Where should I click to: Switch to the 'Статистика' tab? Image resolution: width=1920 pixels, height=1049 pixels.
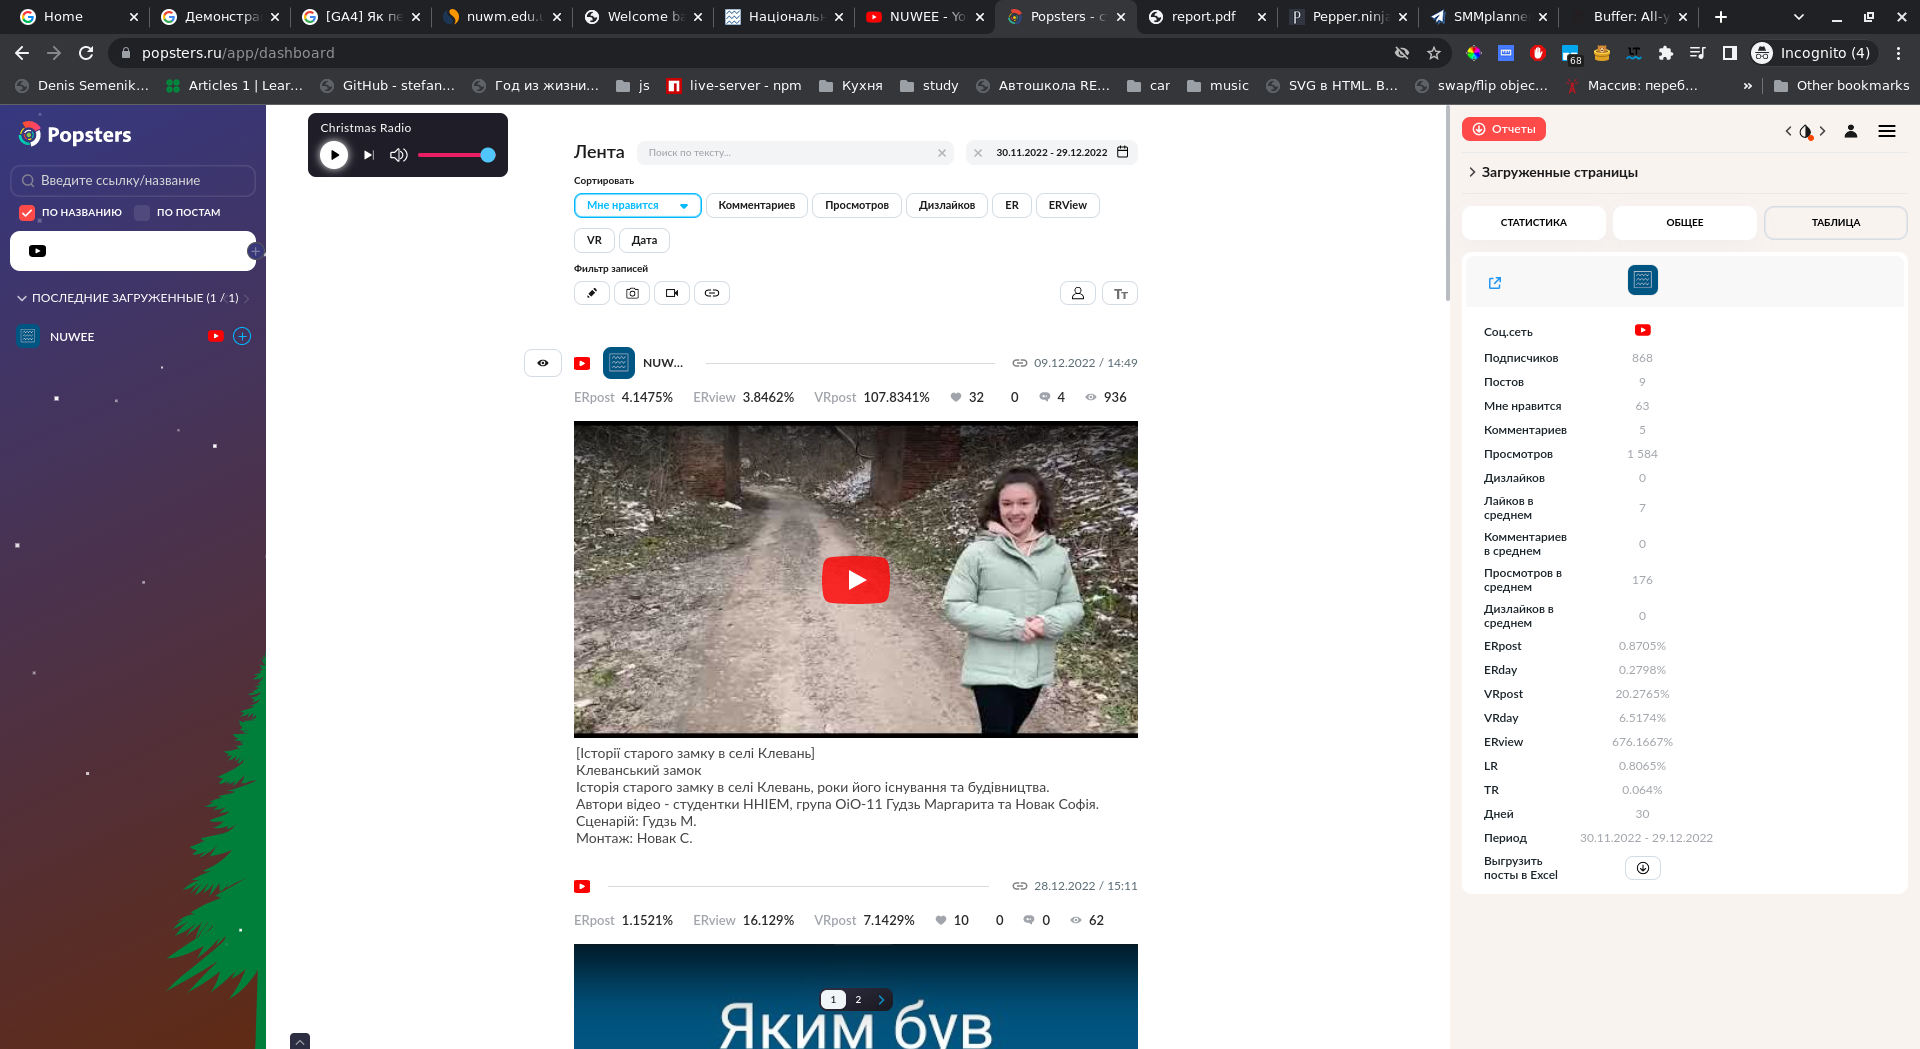1533,223
